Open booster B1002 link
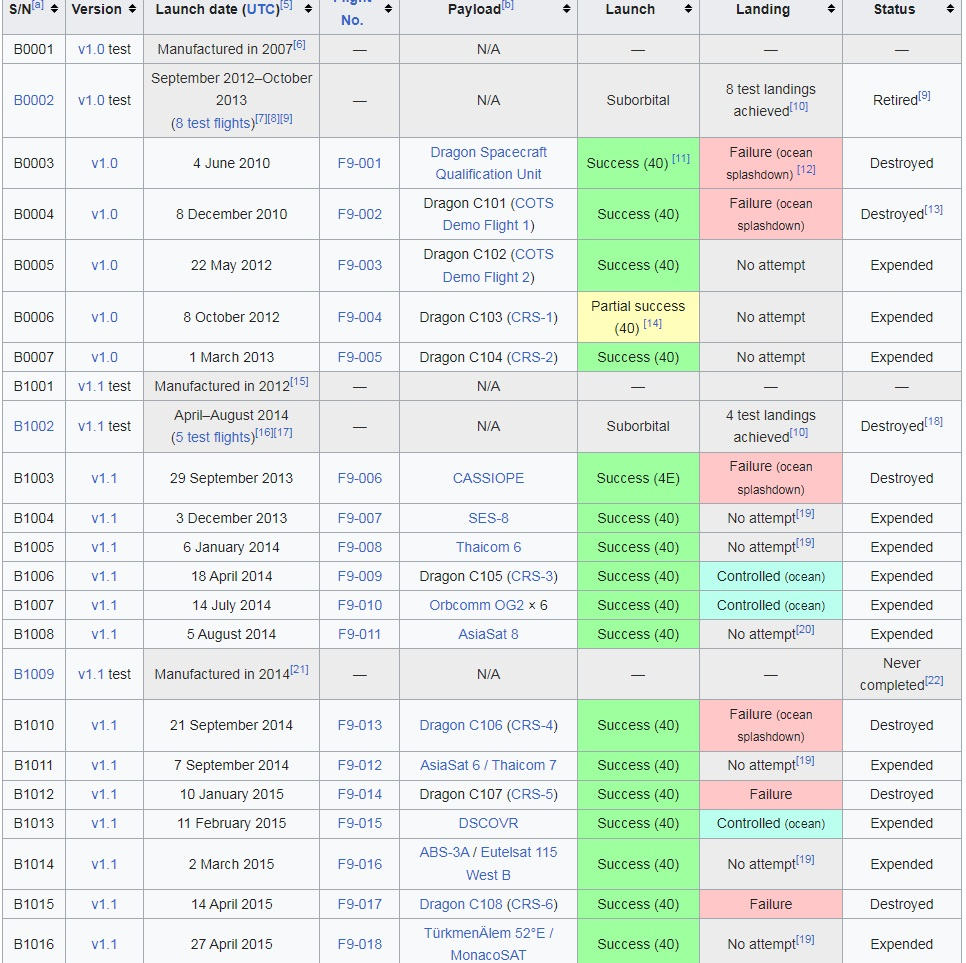 tap(34, 426)
